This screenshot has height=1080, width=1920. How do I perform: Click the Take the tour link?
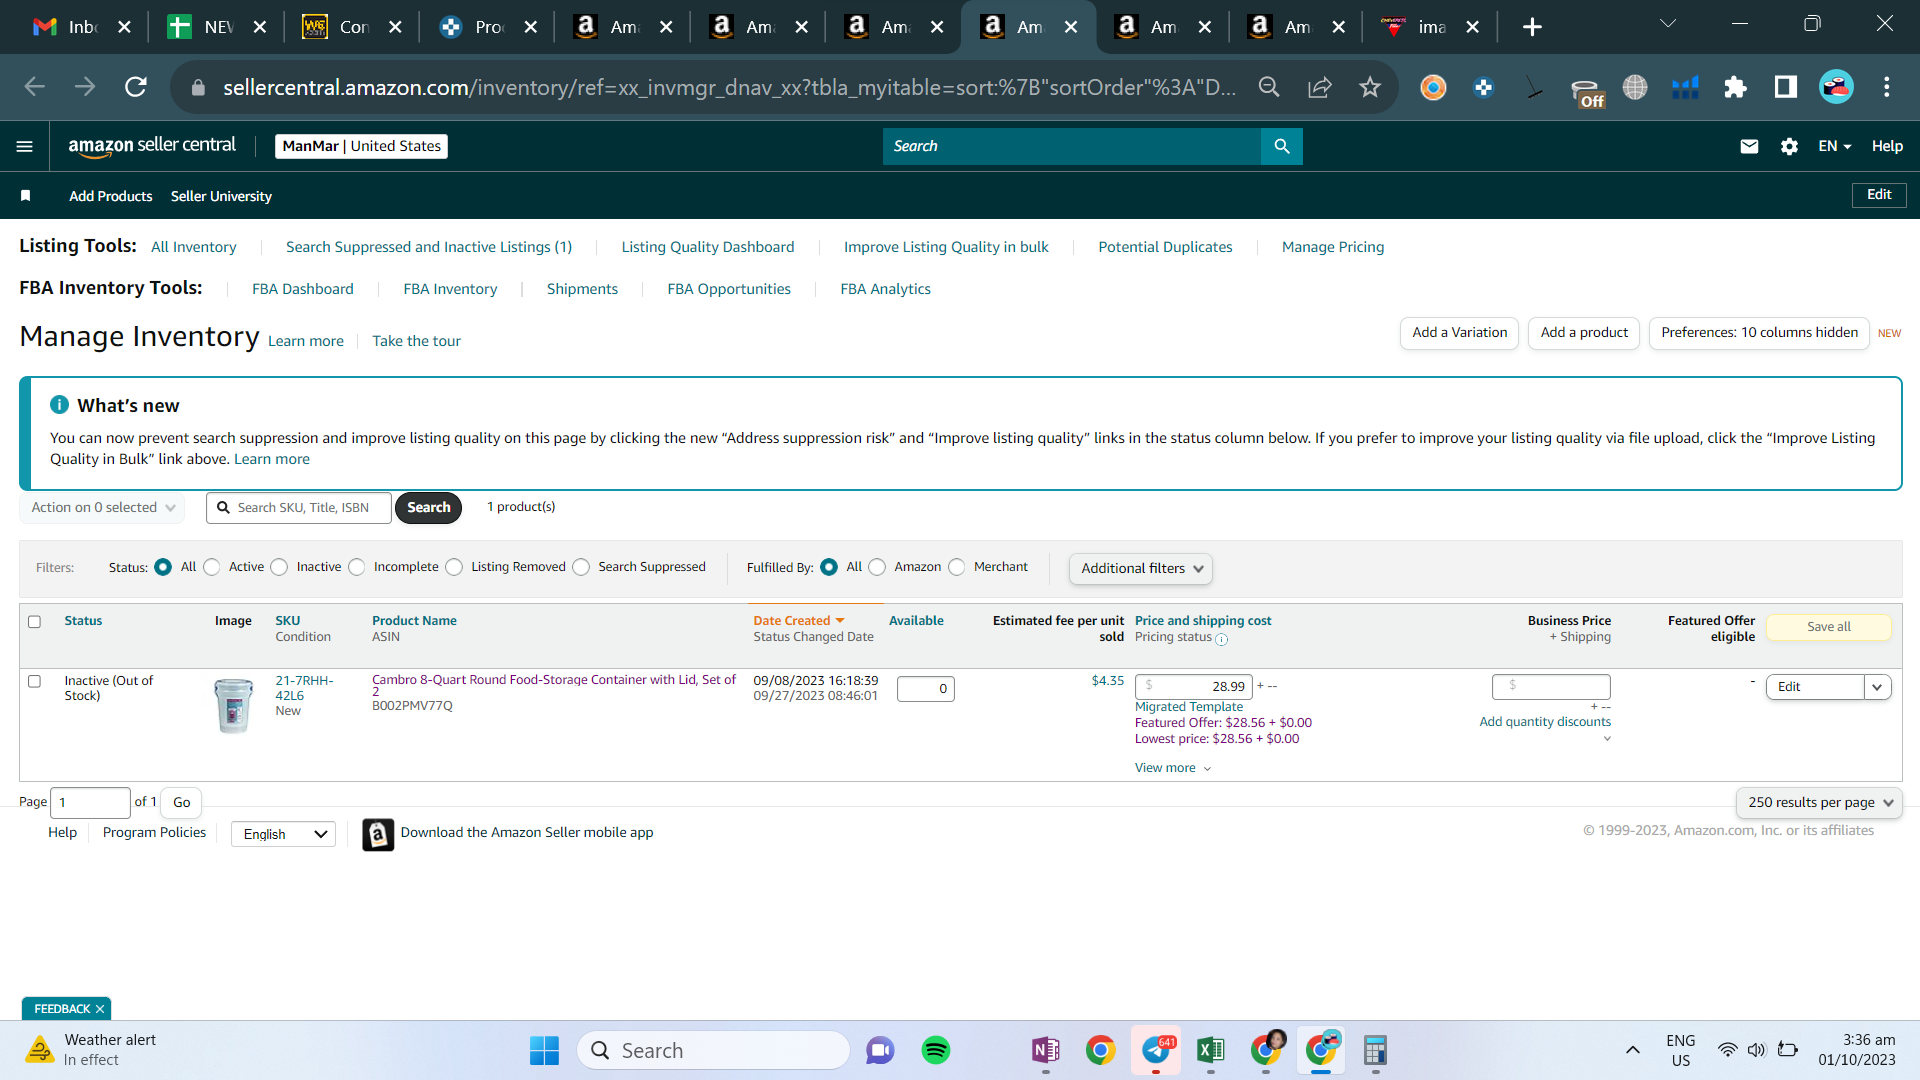click(416, 341)
